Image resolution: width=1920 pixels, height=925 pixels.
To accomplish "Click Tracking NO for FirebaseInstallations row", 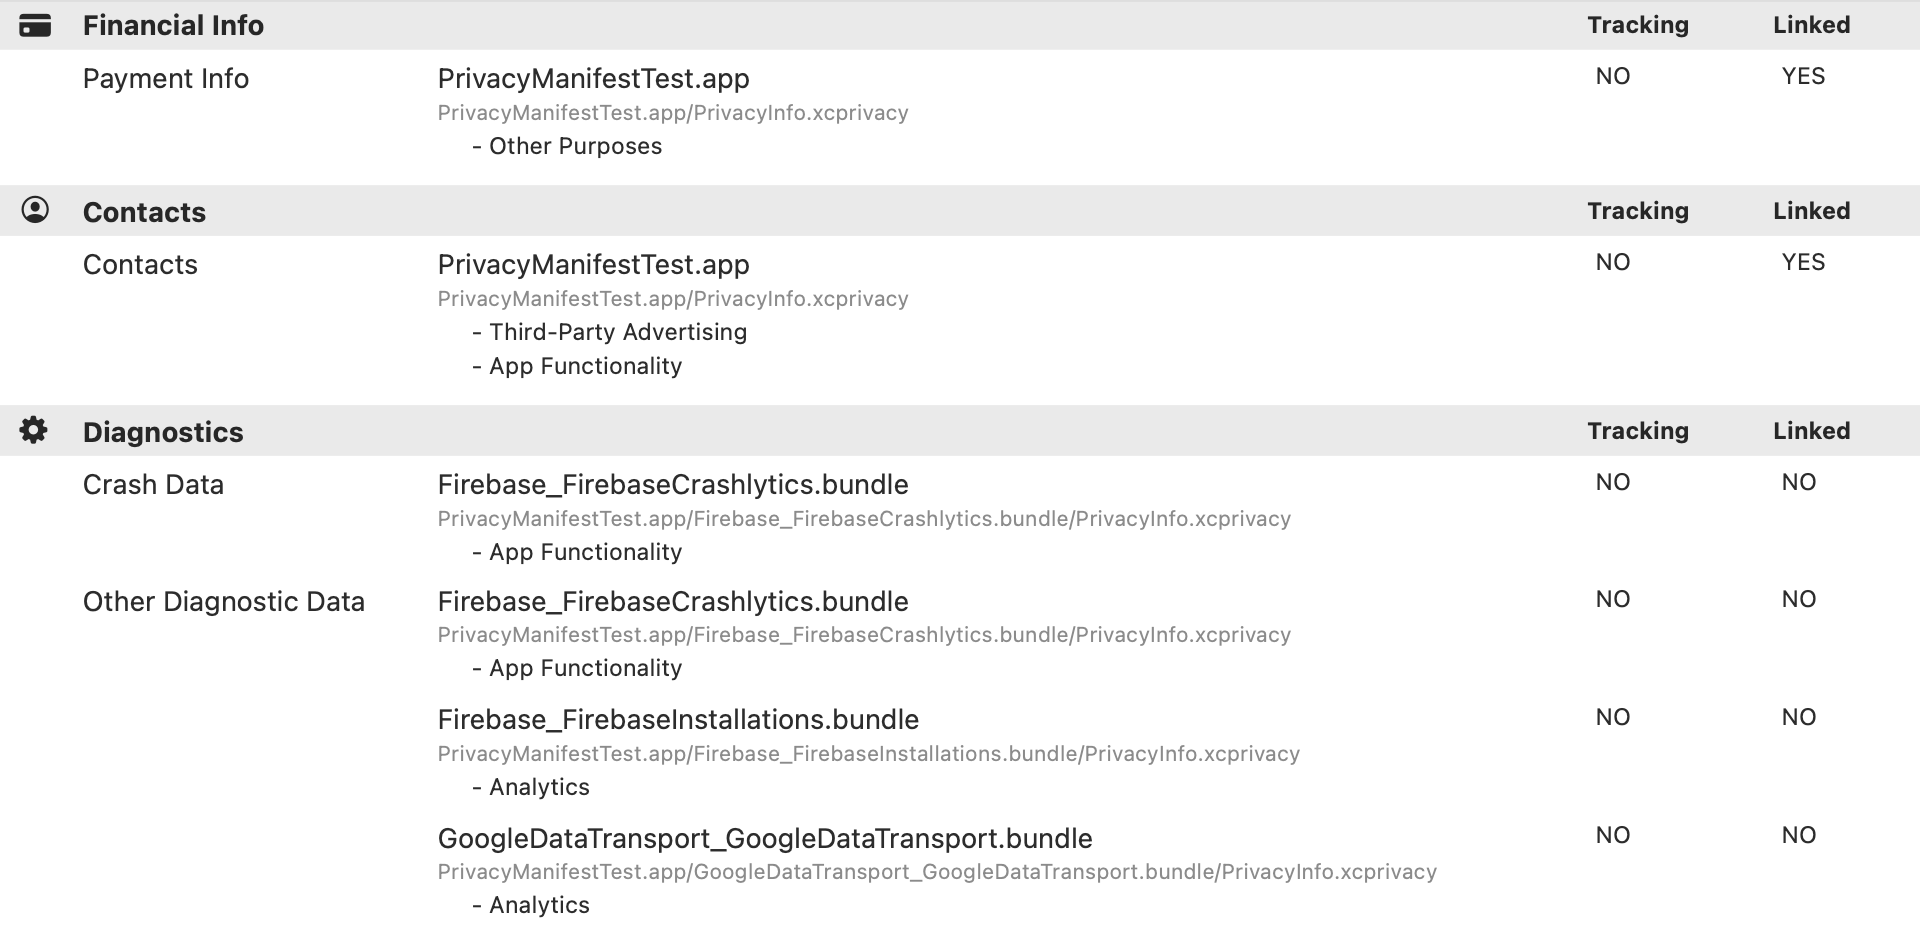I will point(1613,717).
